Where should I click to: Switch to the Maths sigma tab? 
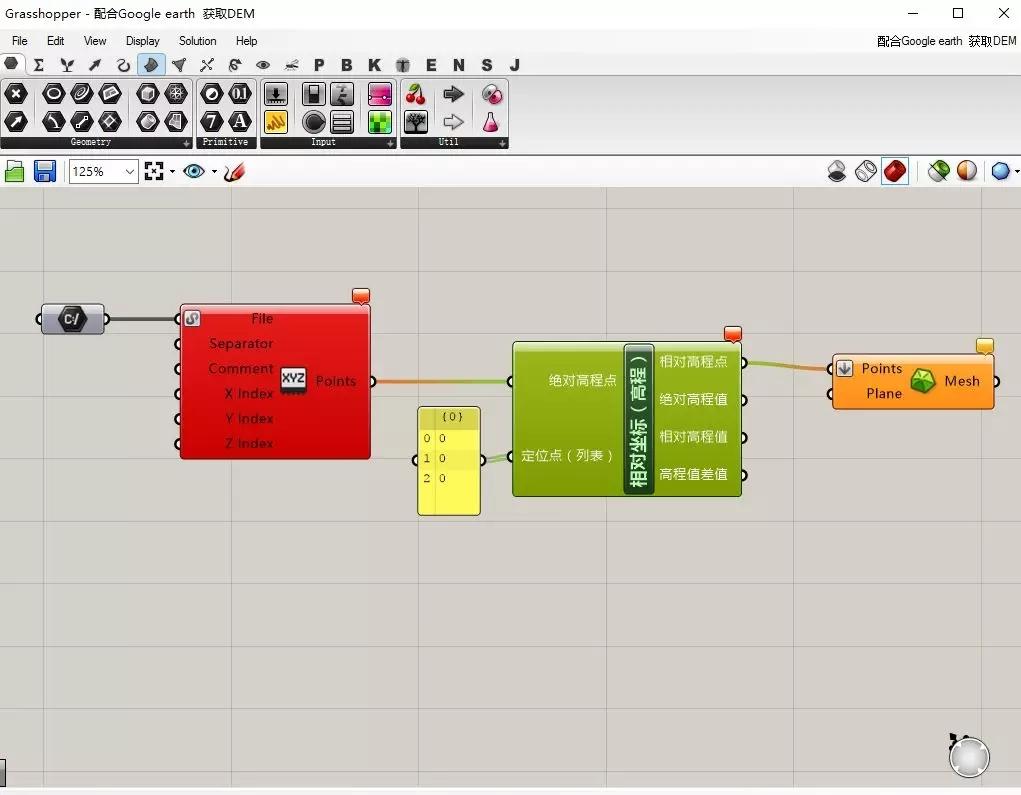click(x=38, y=65)
